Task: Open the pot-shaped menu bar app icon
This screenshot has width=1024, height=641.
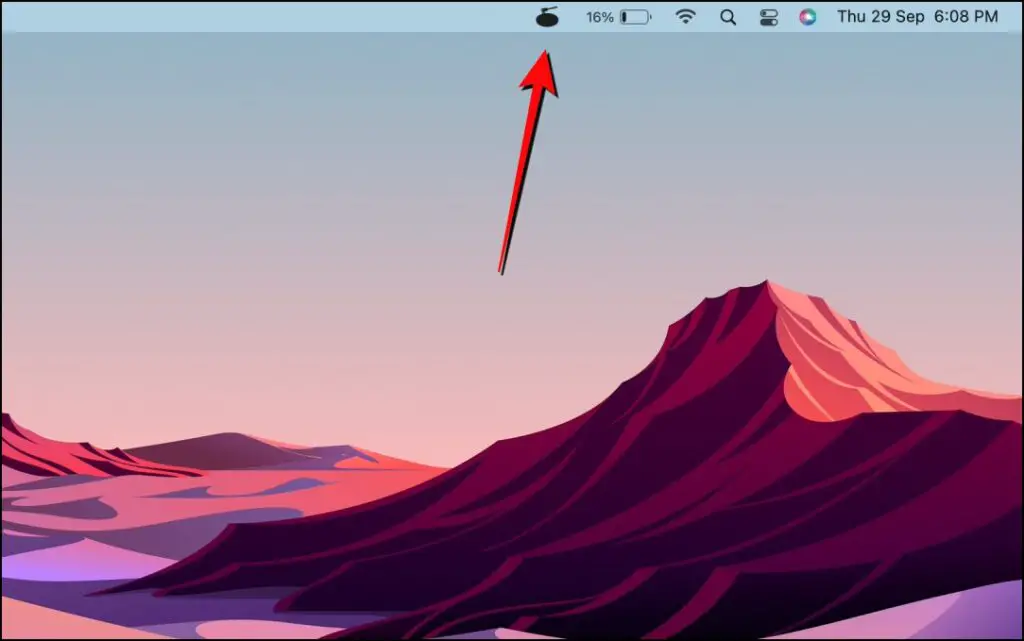Action: [547, 17]
